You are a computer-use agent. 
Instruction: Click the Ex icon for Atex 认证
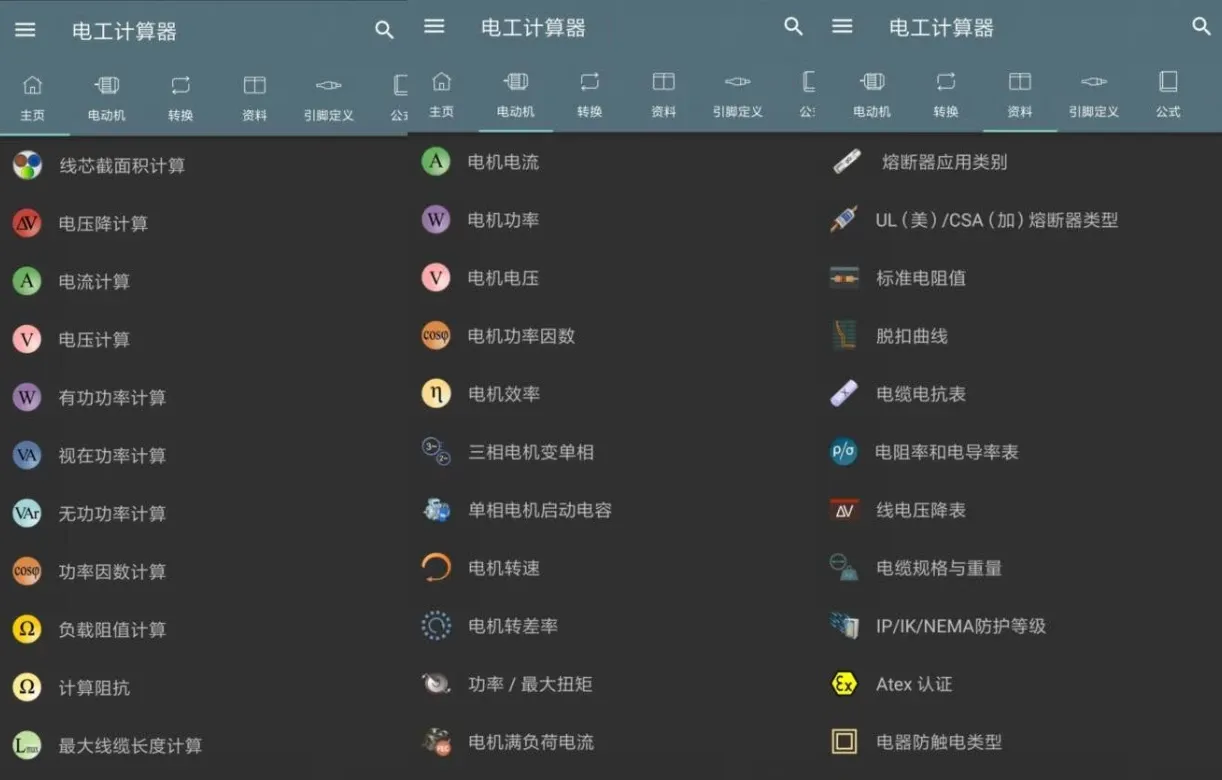tap(845, 683)
